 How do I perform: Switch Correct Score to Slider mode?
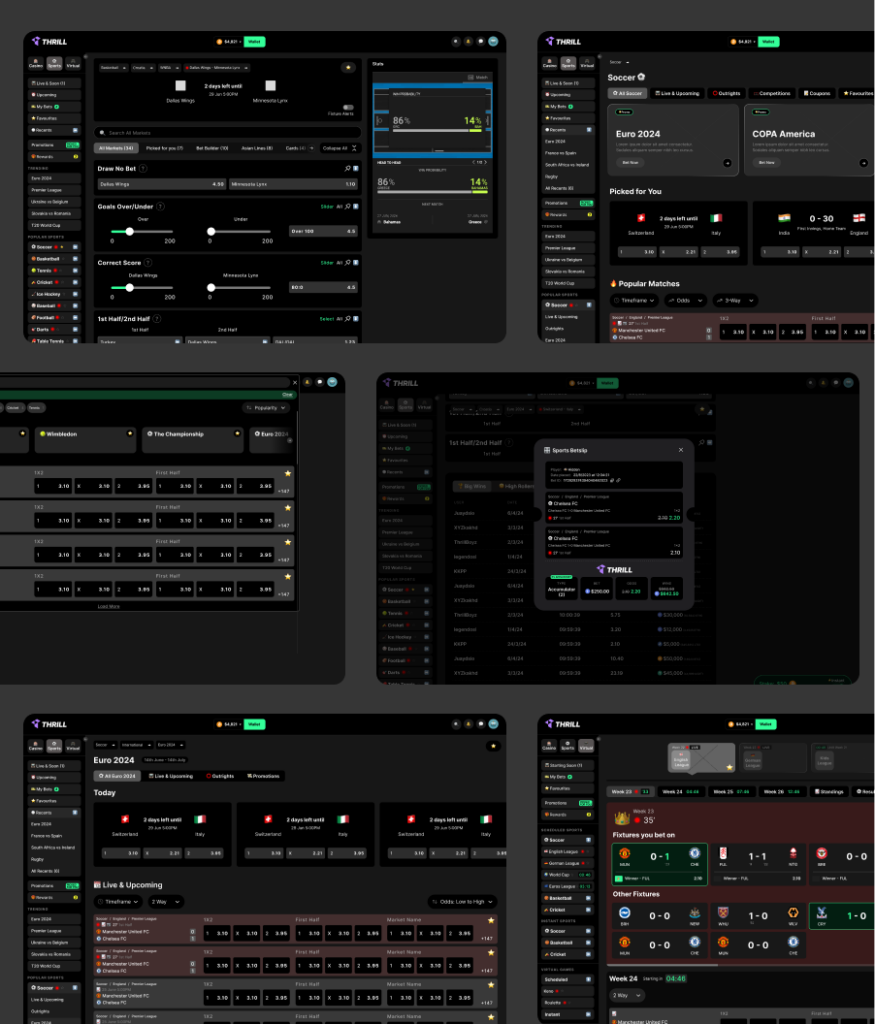(x=327, y=263)
